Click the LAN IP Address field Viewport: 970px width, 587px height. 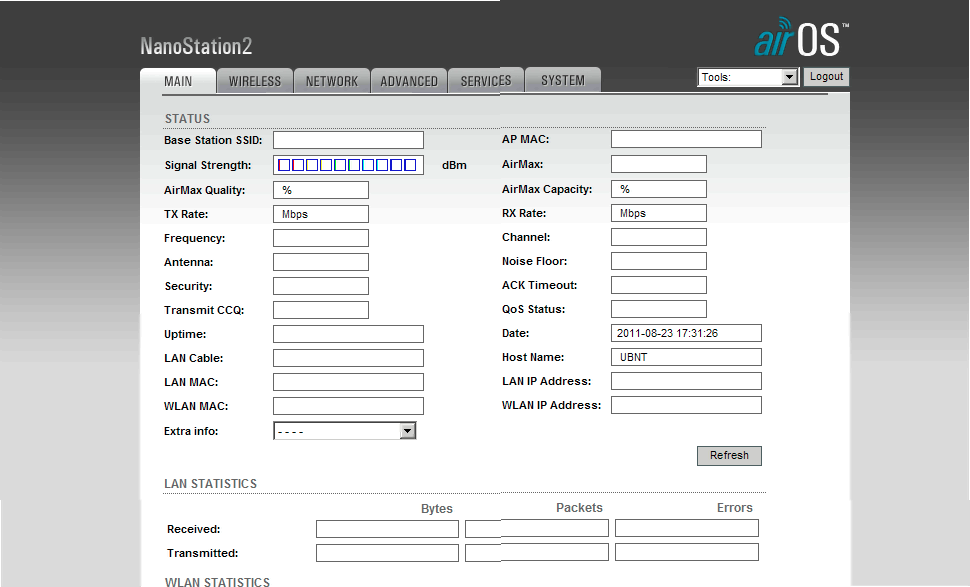[x=686, y=381]
